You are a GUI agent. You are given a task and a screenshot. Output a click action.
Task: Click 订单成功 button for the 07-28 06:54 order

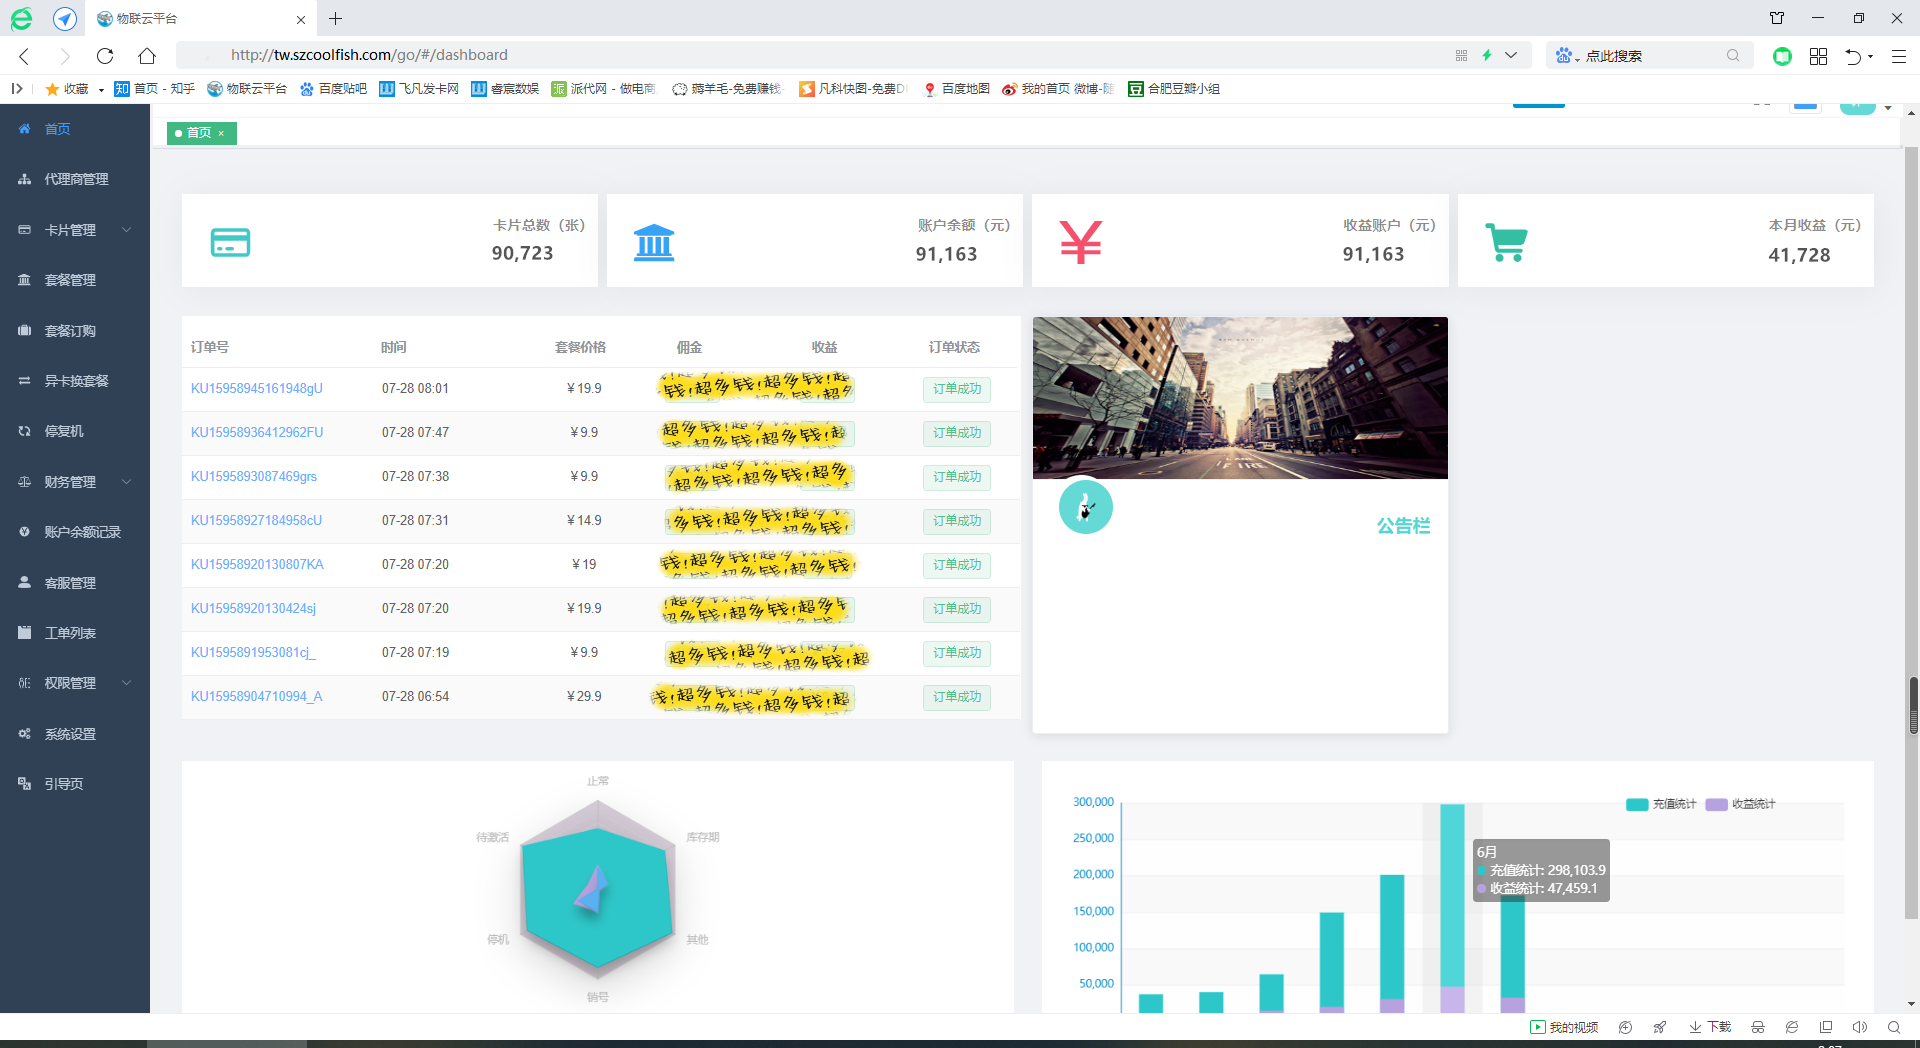(x=956, y=697)
